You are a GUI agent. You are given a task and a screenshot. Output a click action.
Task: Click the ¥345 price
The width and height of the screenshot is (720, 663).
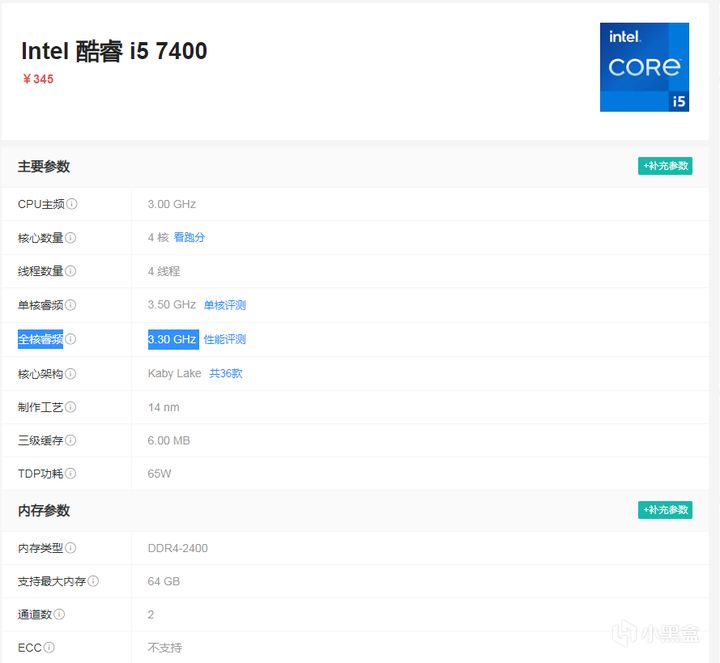pos(38,79)
